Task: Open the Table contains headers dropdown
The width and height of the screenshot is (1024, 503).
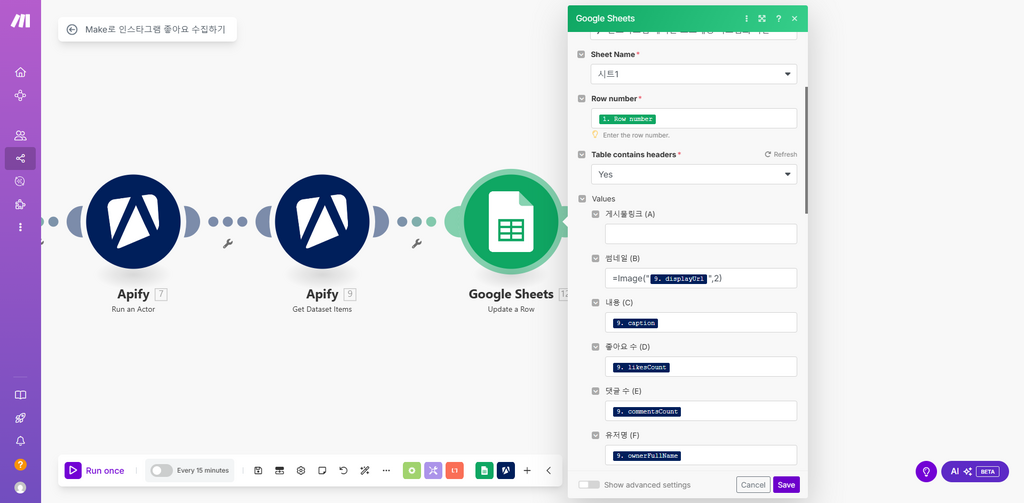Action: pos(694,174)
